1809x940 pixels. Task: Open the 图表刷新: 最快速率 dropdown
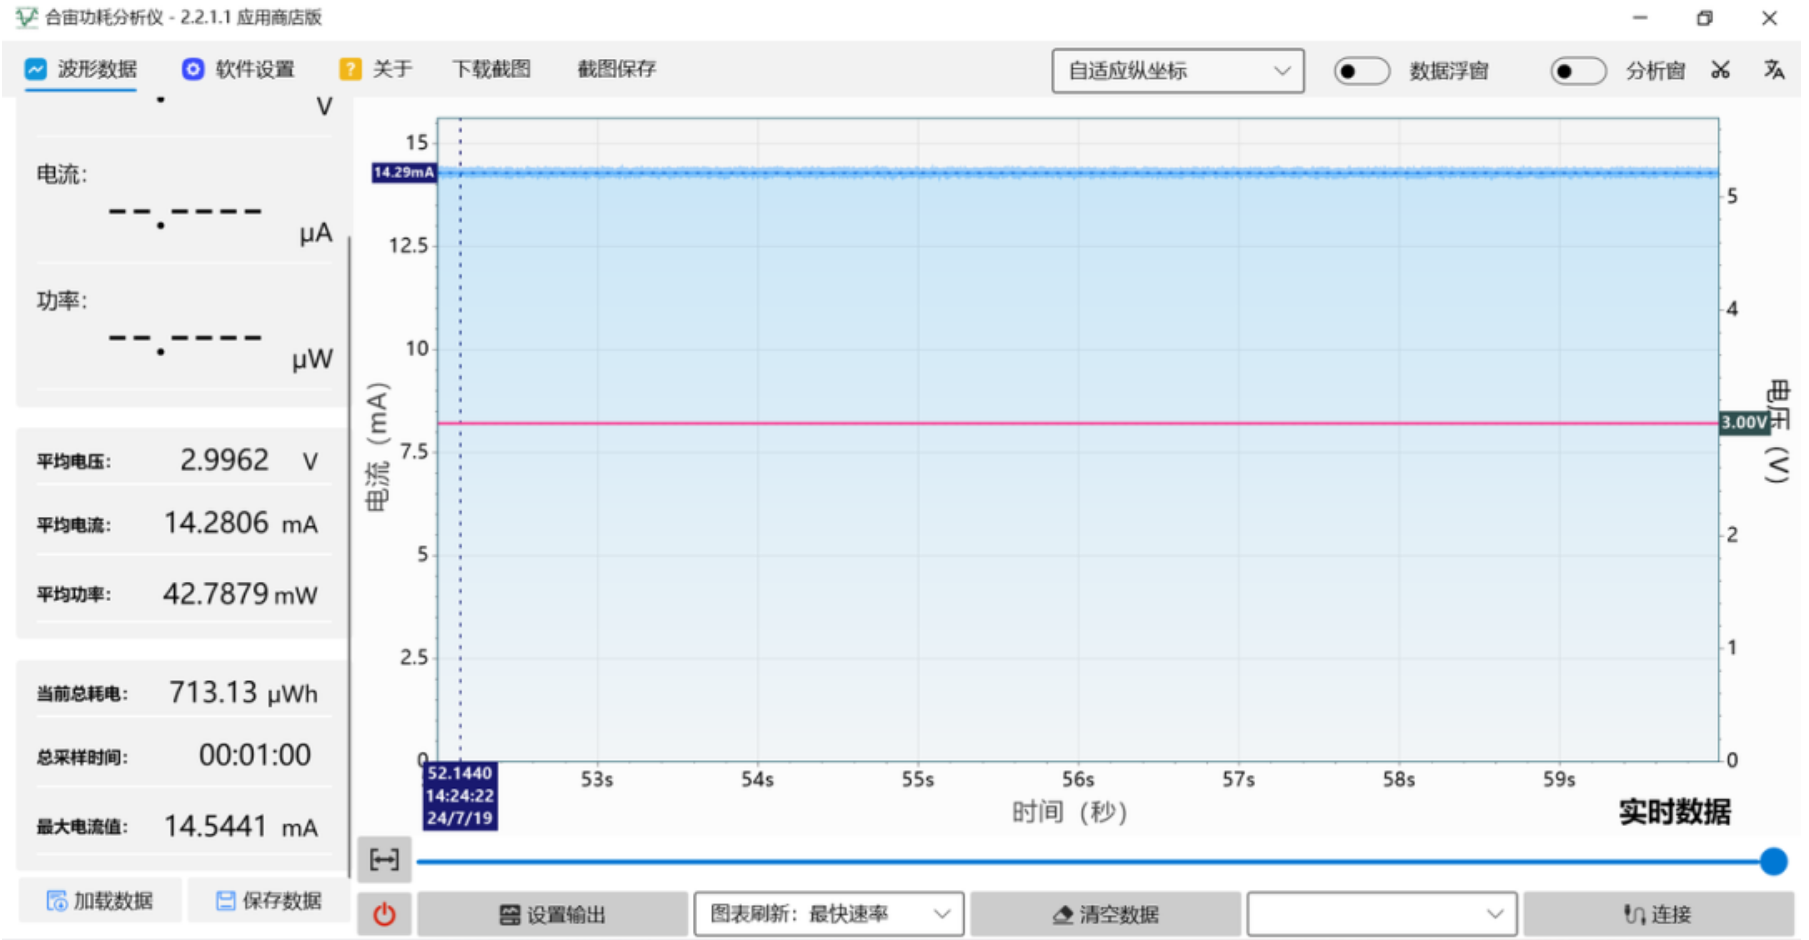pyautogui.click(x=829, y=915)
